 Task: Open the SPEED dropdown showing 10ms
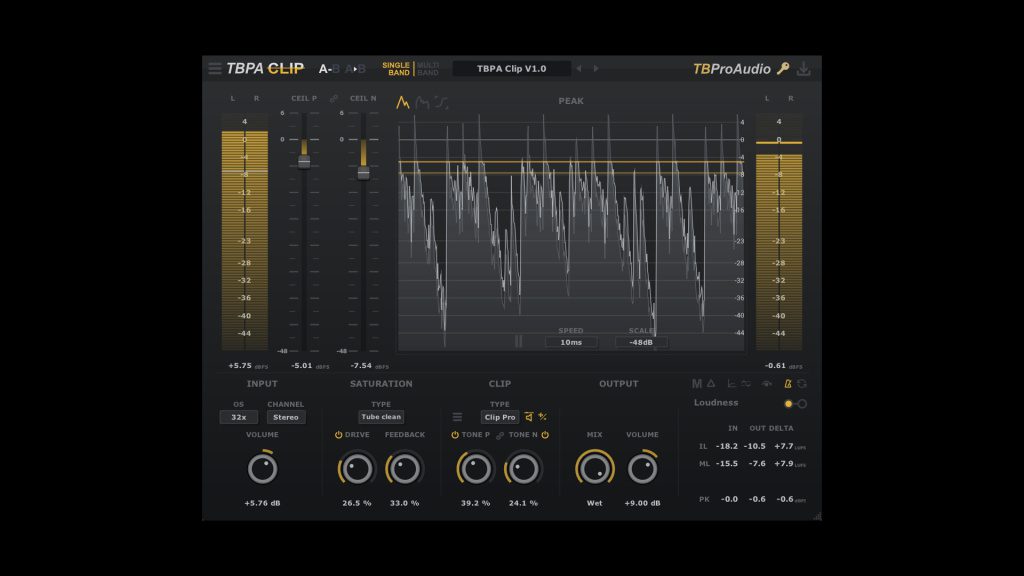(570, 343)
